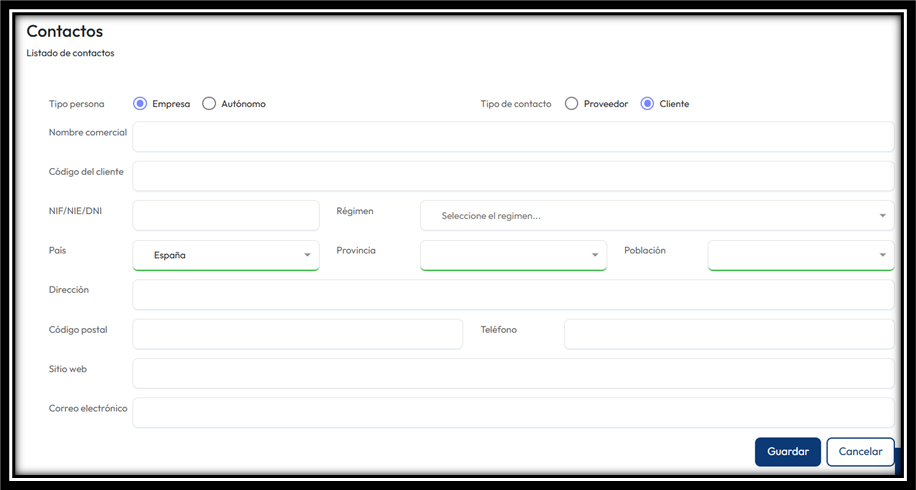The height and width of the screenshot is (490, 916).
Task: Select Proveedor as tipo de contacto
Action: (572, 104)
